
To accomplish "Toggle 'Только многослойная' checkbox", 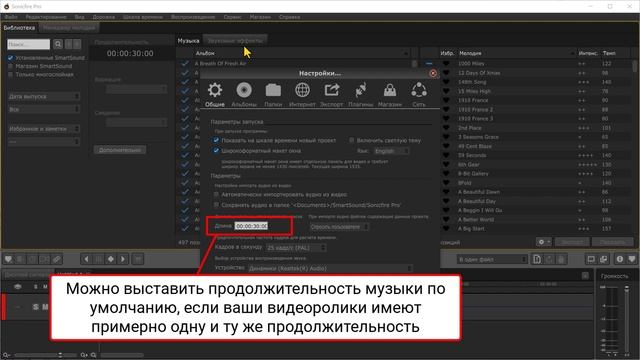I will 11,75.
